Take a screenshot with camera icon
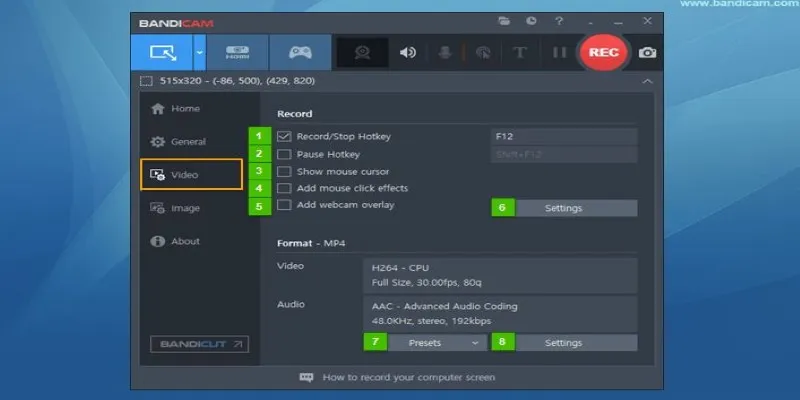 click(x=647, y=53)
